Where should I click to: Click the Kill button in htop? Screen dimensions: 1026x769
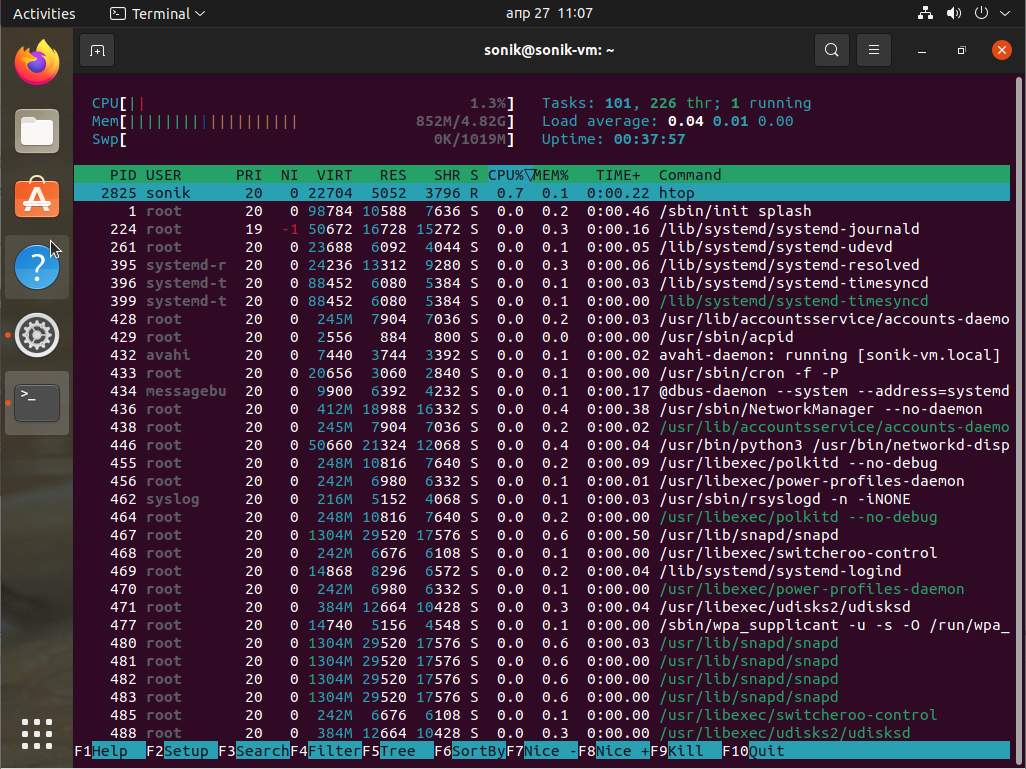tap(692, 751)
